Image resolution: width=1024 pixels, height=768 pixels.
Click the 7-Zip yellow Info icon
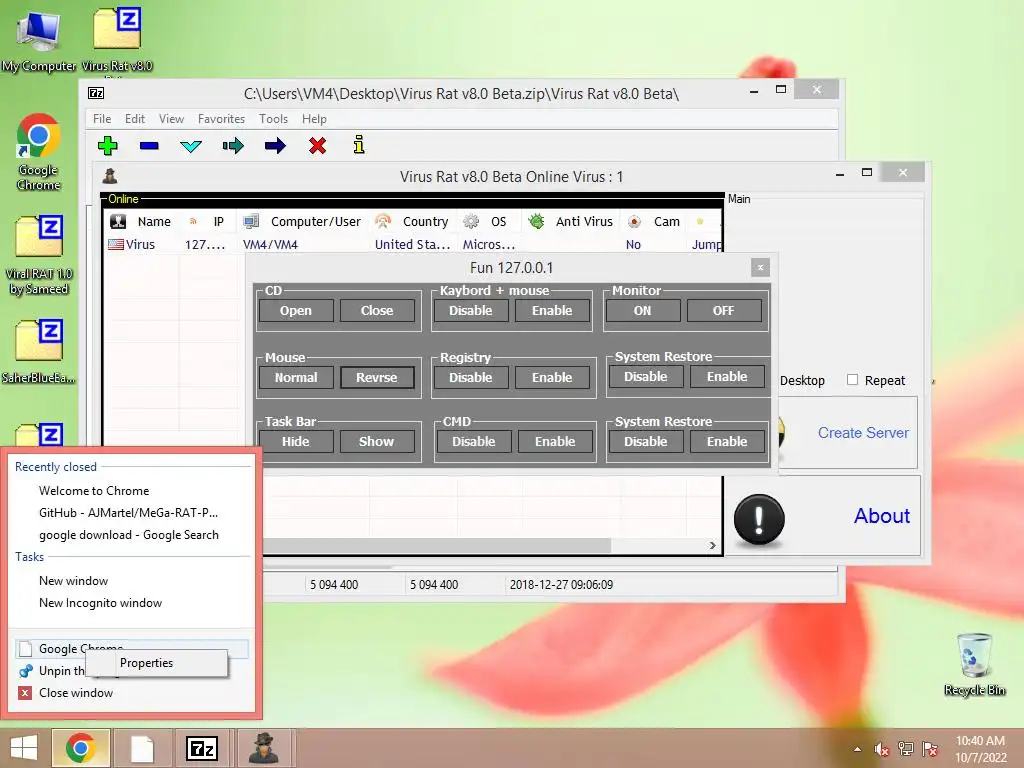(359, 144)
